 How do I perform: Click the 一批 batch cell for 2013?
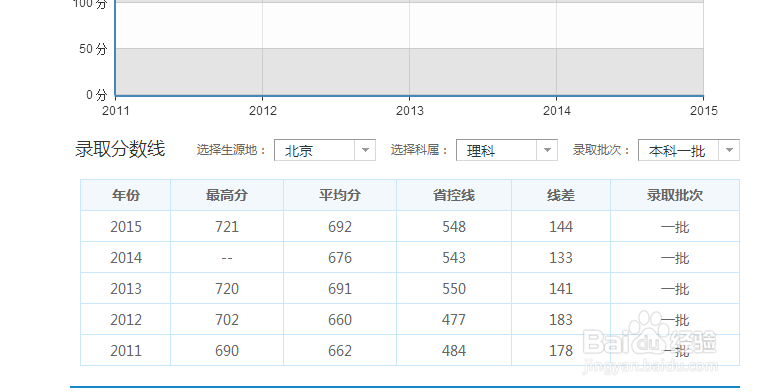[675, 288]
